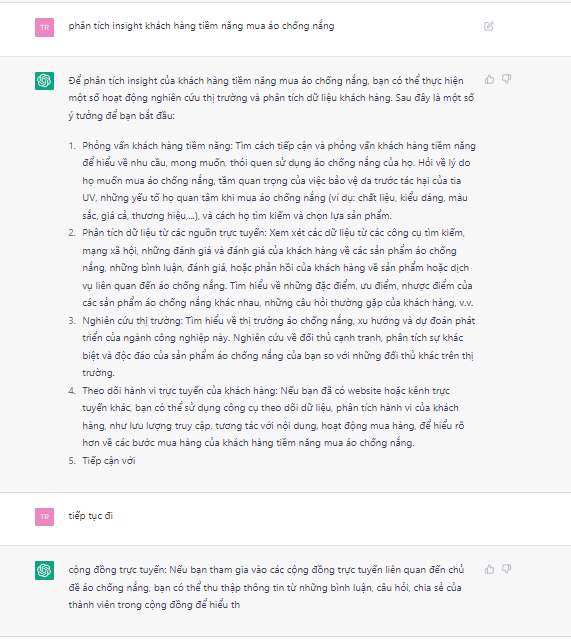The height and width of the screenshot is (640, 571).
Task: Like the reply starting with "cộng đồng trực tuyến"
Action: [x=489, y=569]
